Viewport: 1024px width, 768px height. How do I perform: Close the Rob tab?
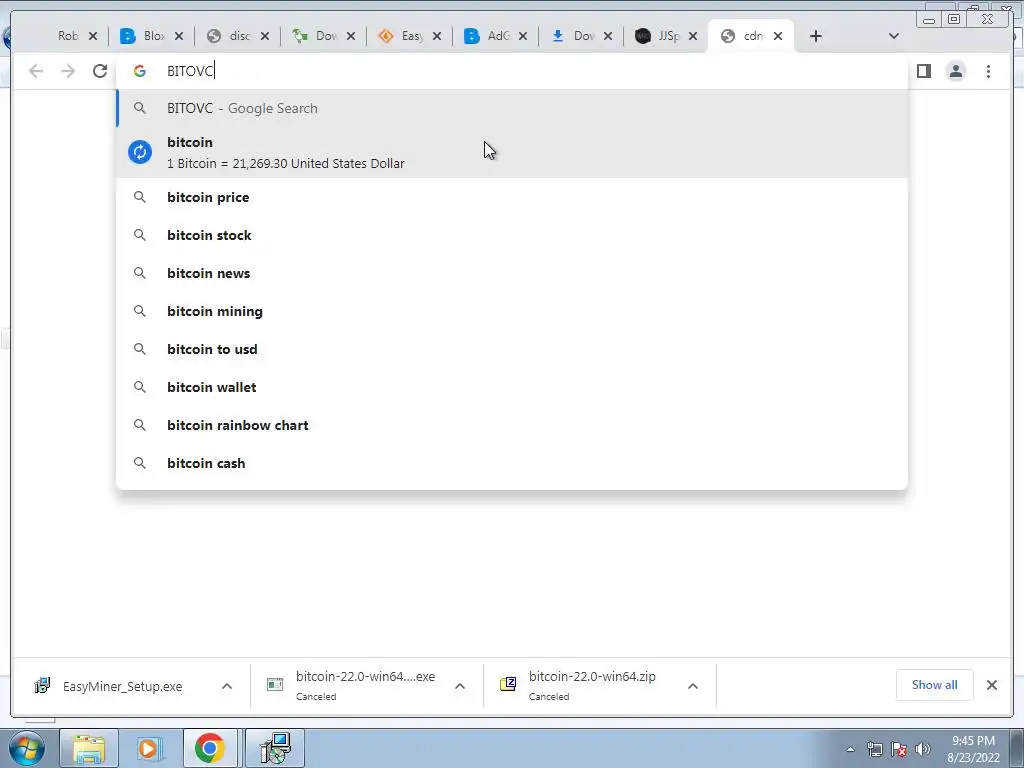[x=93, y=36]
